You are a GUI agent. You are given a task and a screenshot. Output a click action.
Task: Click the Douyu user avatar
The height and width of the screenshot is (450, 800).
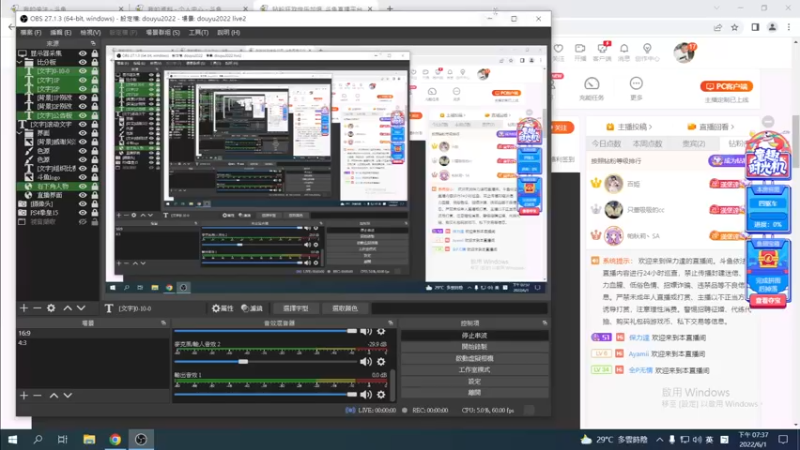coord(684,52)
